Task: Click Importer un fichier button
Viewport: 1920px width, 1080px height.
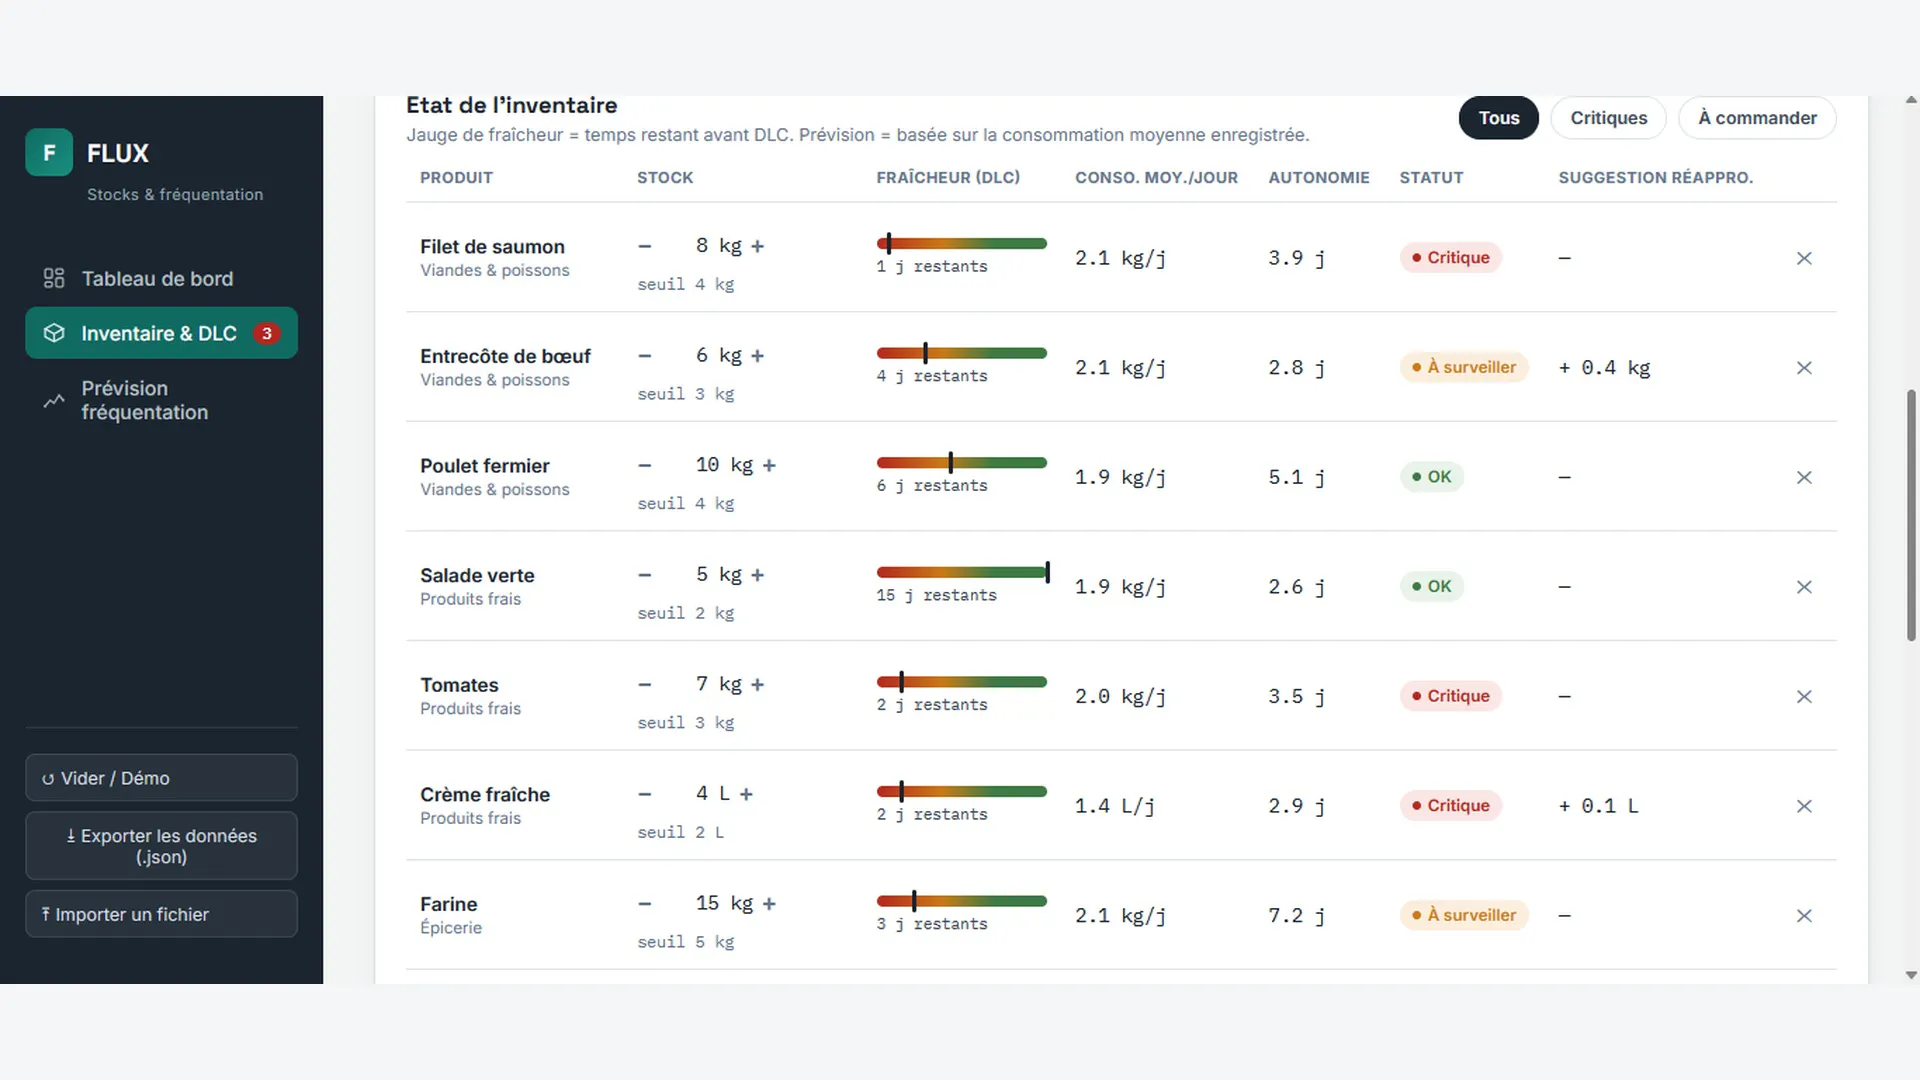Action: pos(161,914)
